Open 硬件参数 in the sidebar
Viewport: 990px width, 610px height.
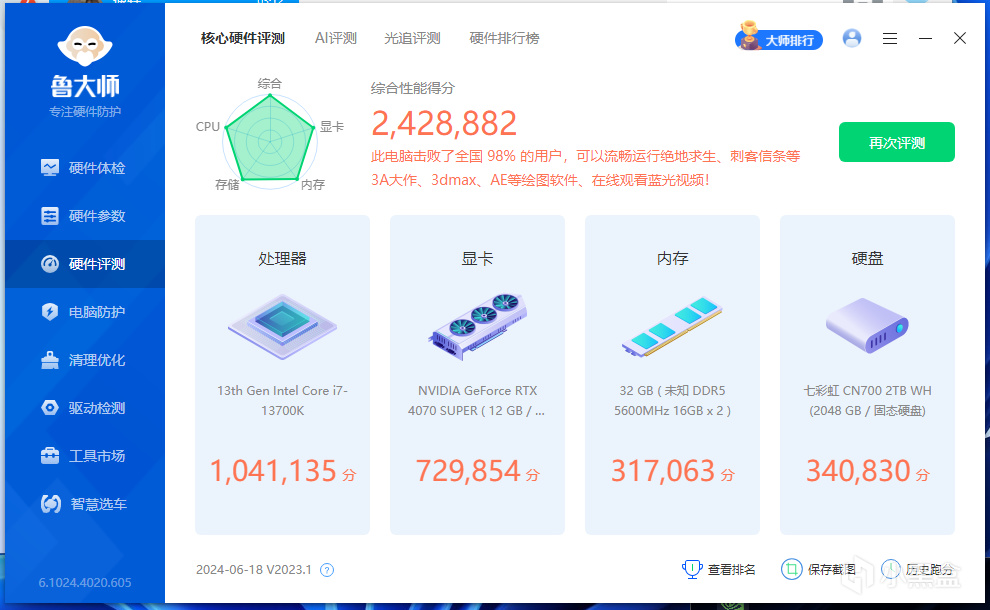(85, 216)
